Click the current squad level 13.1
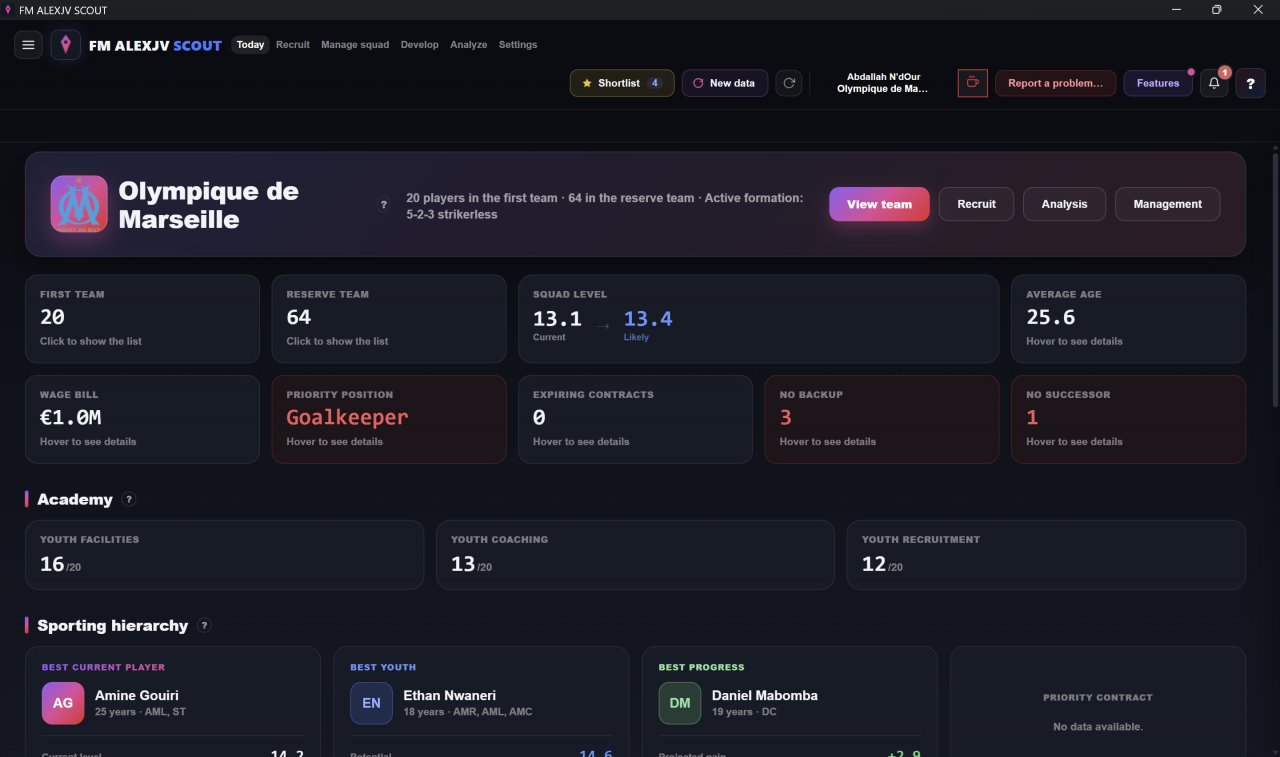 pyautogui.click(x=557, y=319)
